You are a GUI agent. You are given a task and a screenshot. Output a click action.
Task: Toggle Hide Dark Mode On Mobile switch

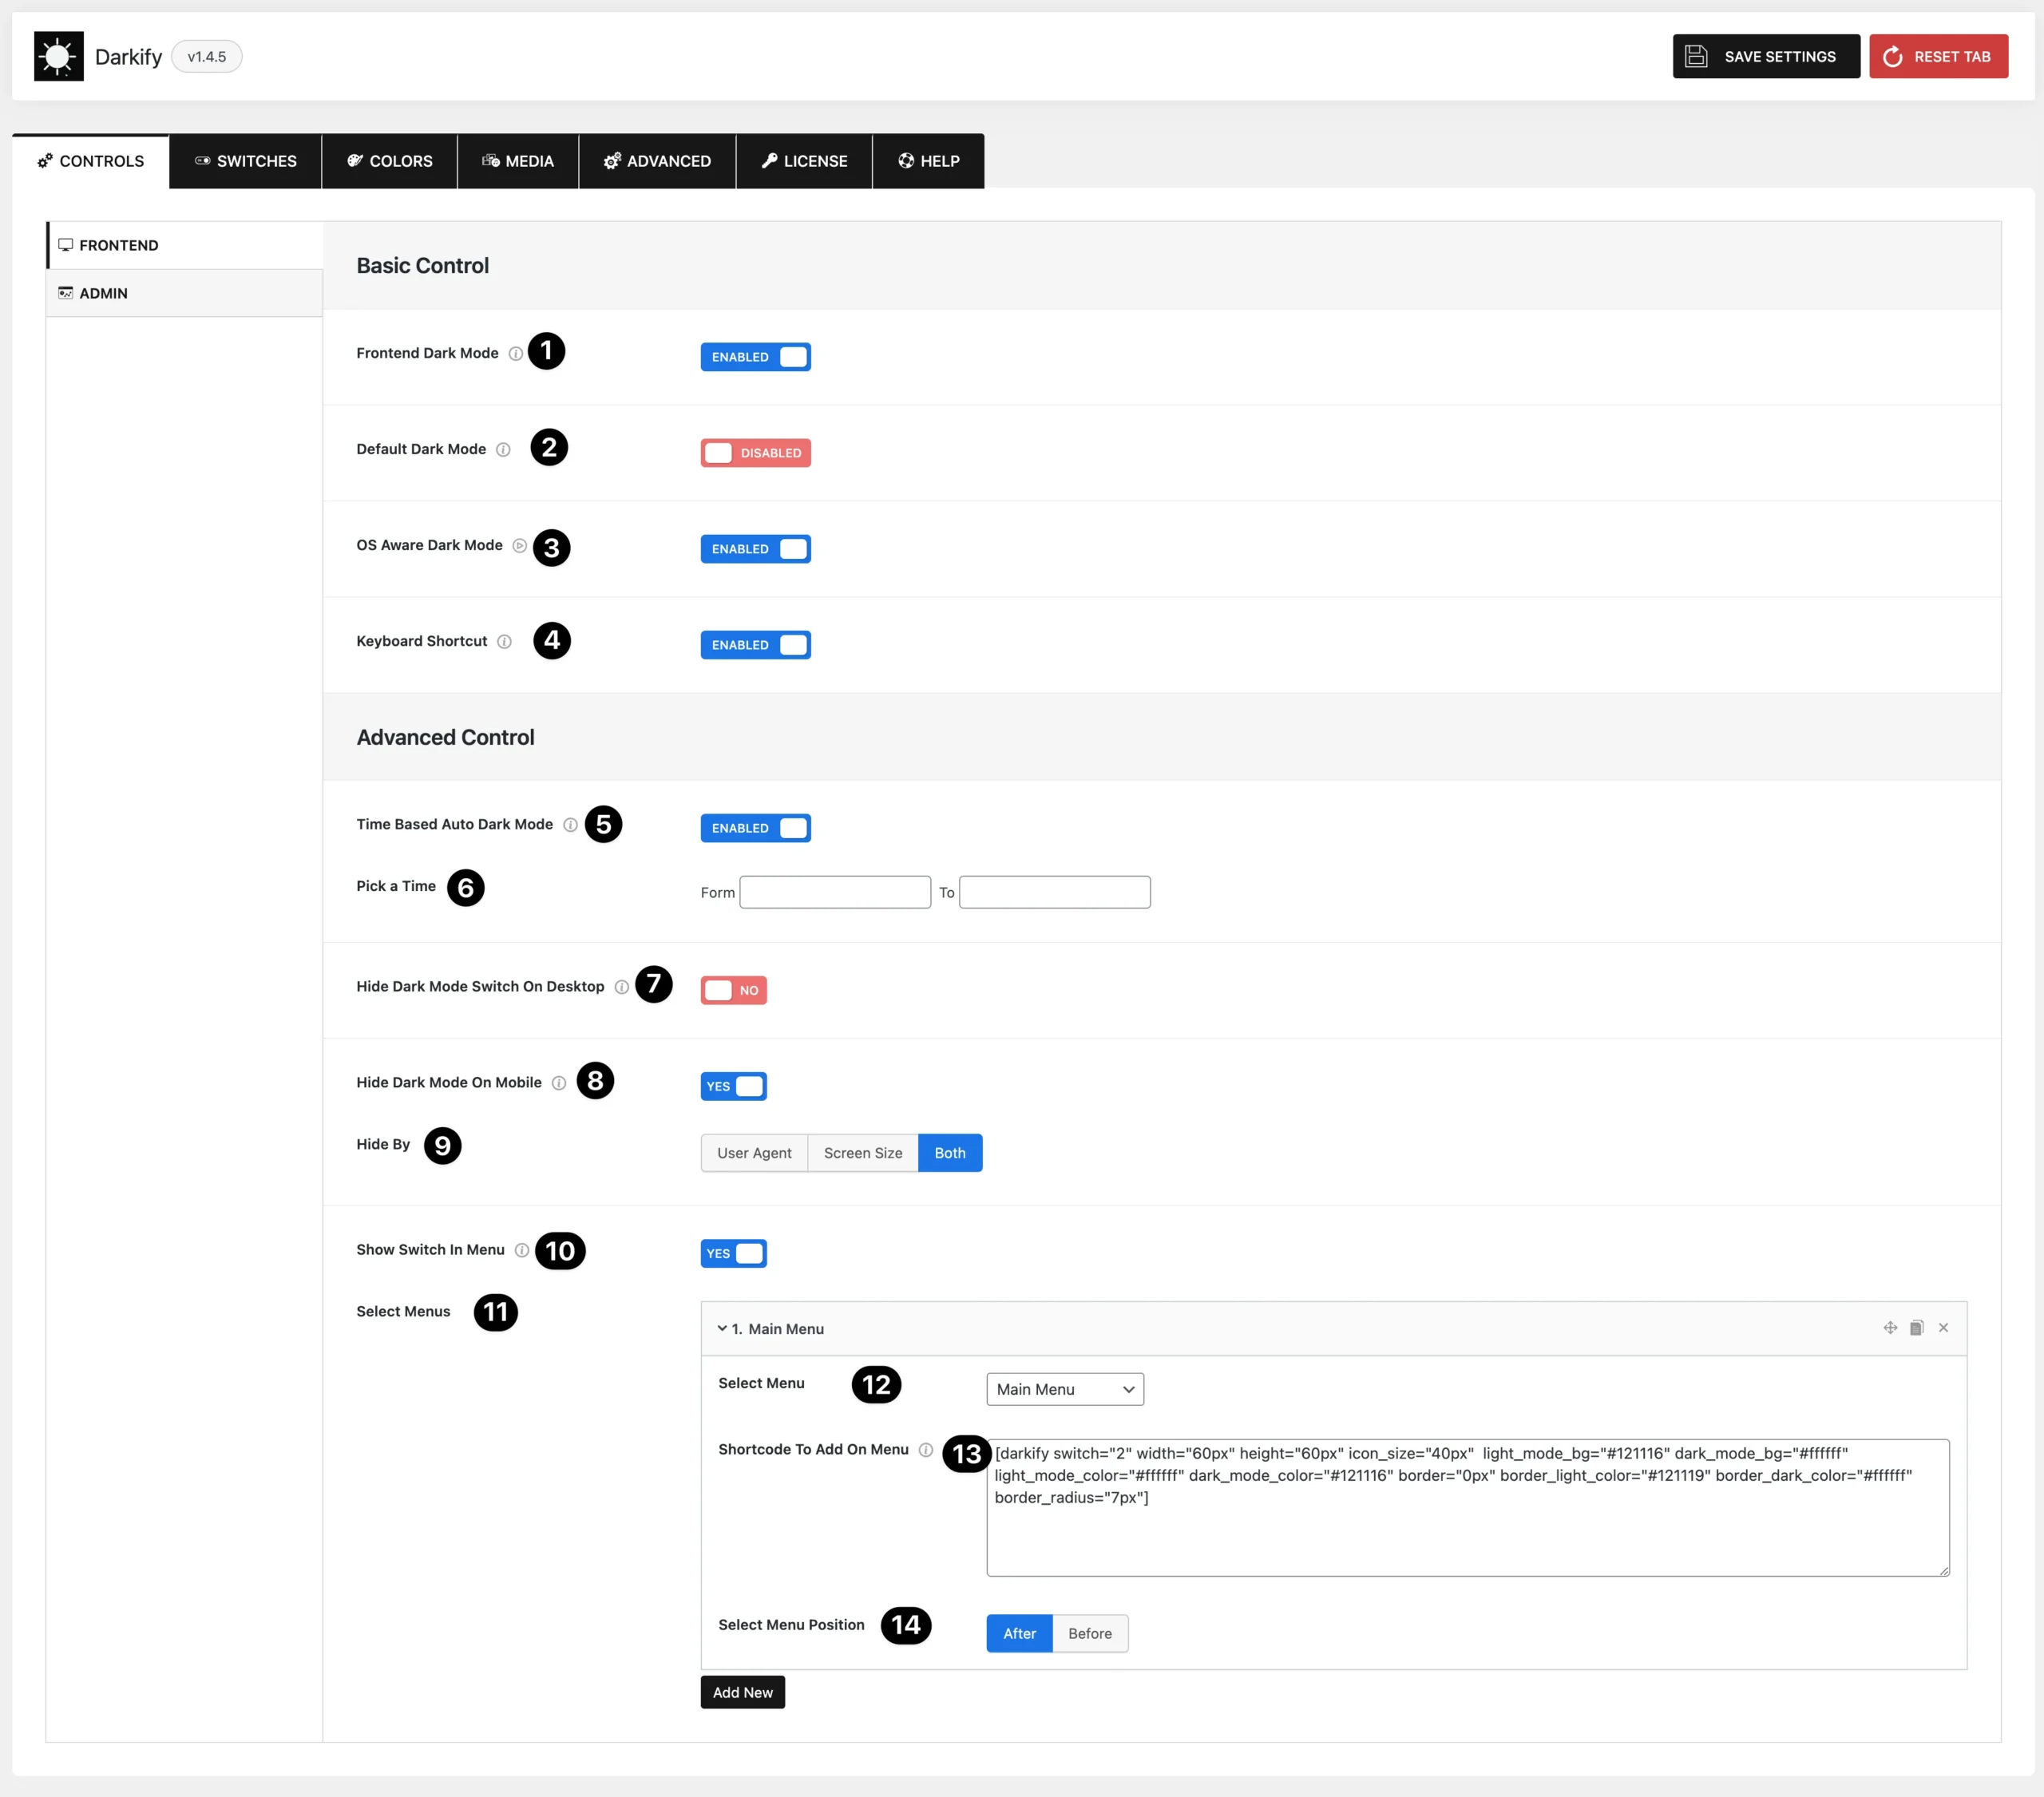pyautogui.click(x=733, y=1086)
